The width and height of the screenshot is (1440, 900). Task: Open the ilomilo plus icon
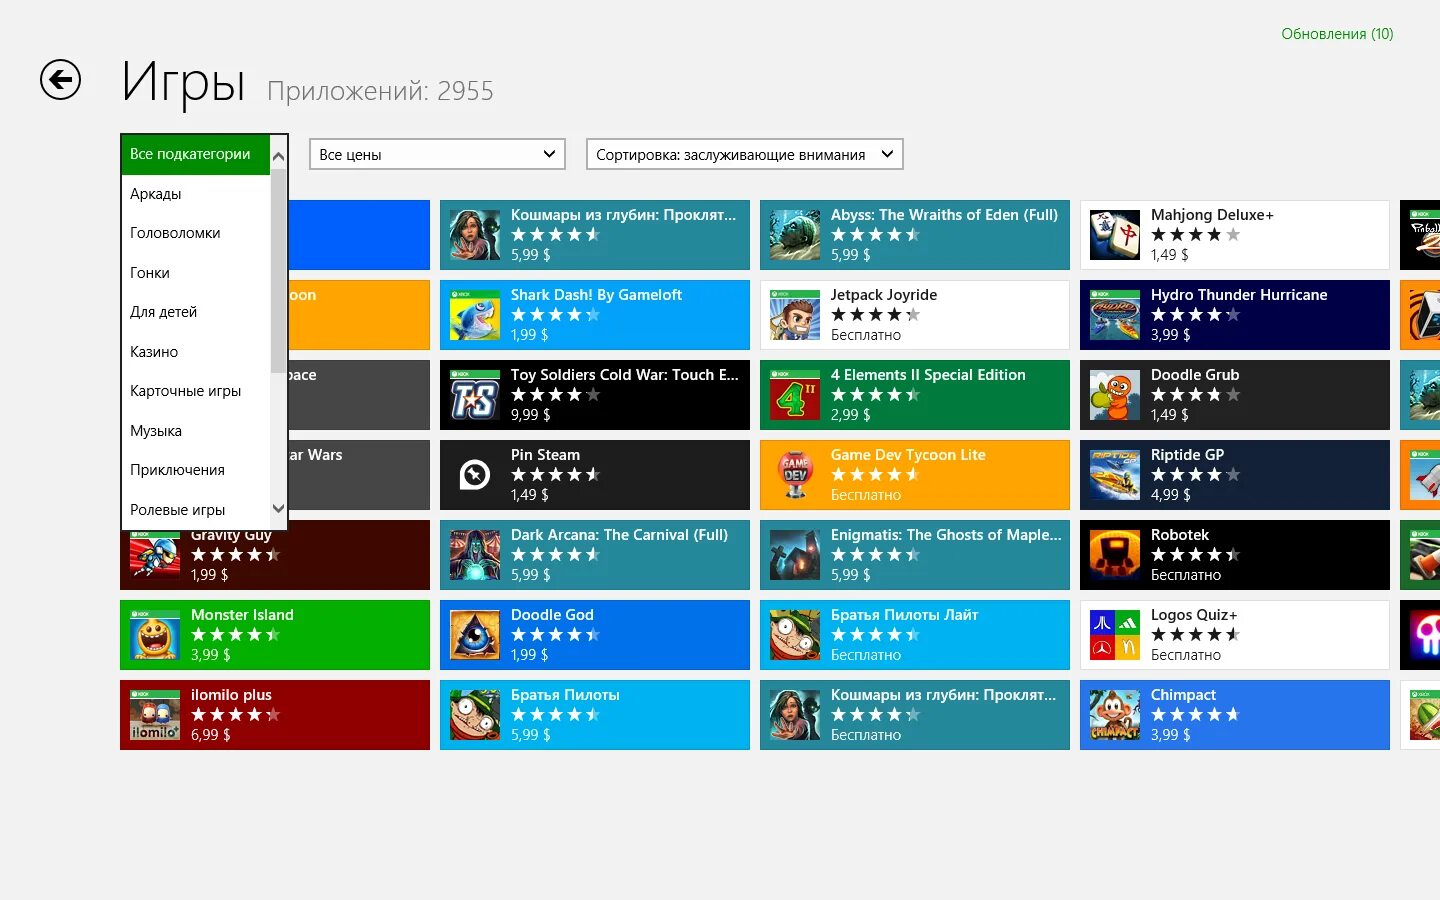point(155,715)
